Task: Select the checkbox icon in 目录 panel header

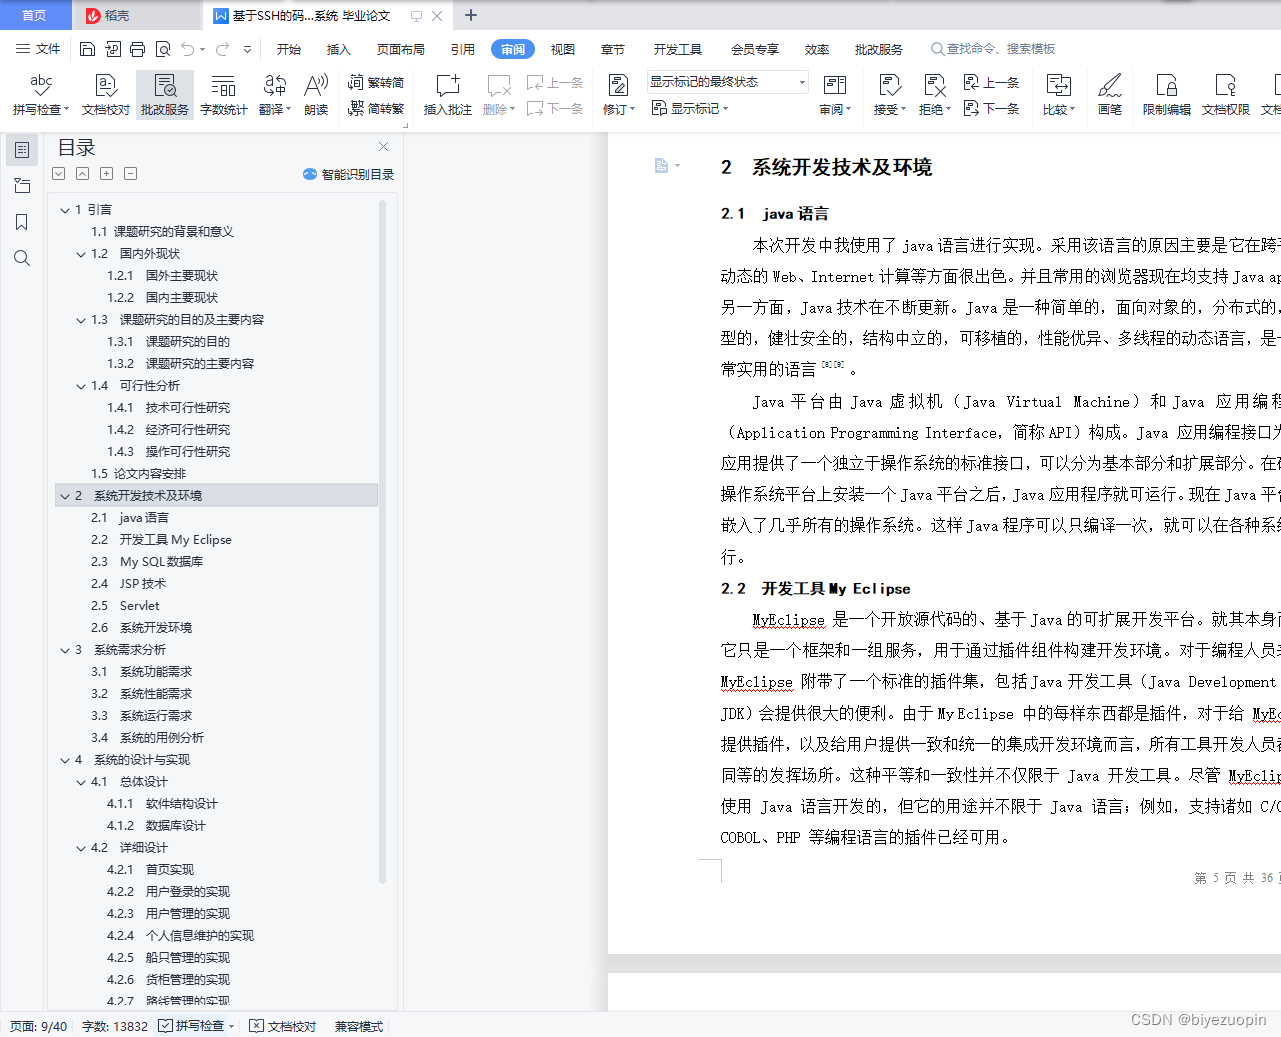Action: pos(58,173)
